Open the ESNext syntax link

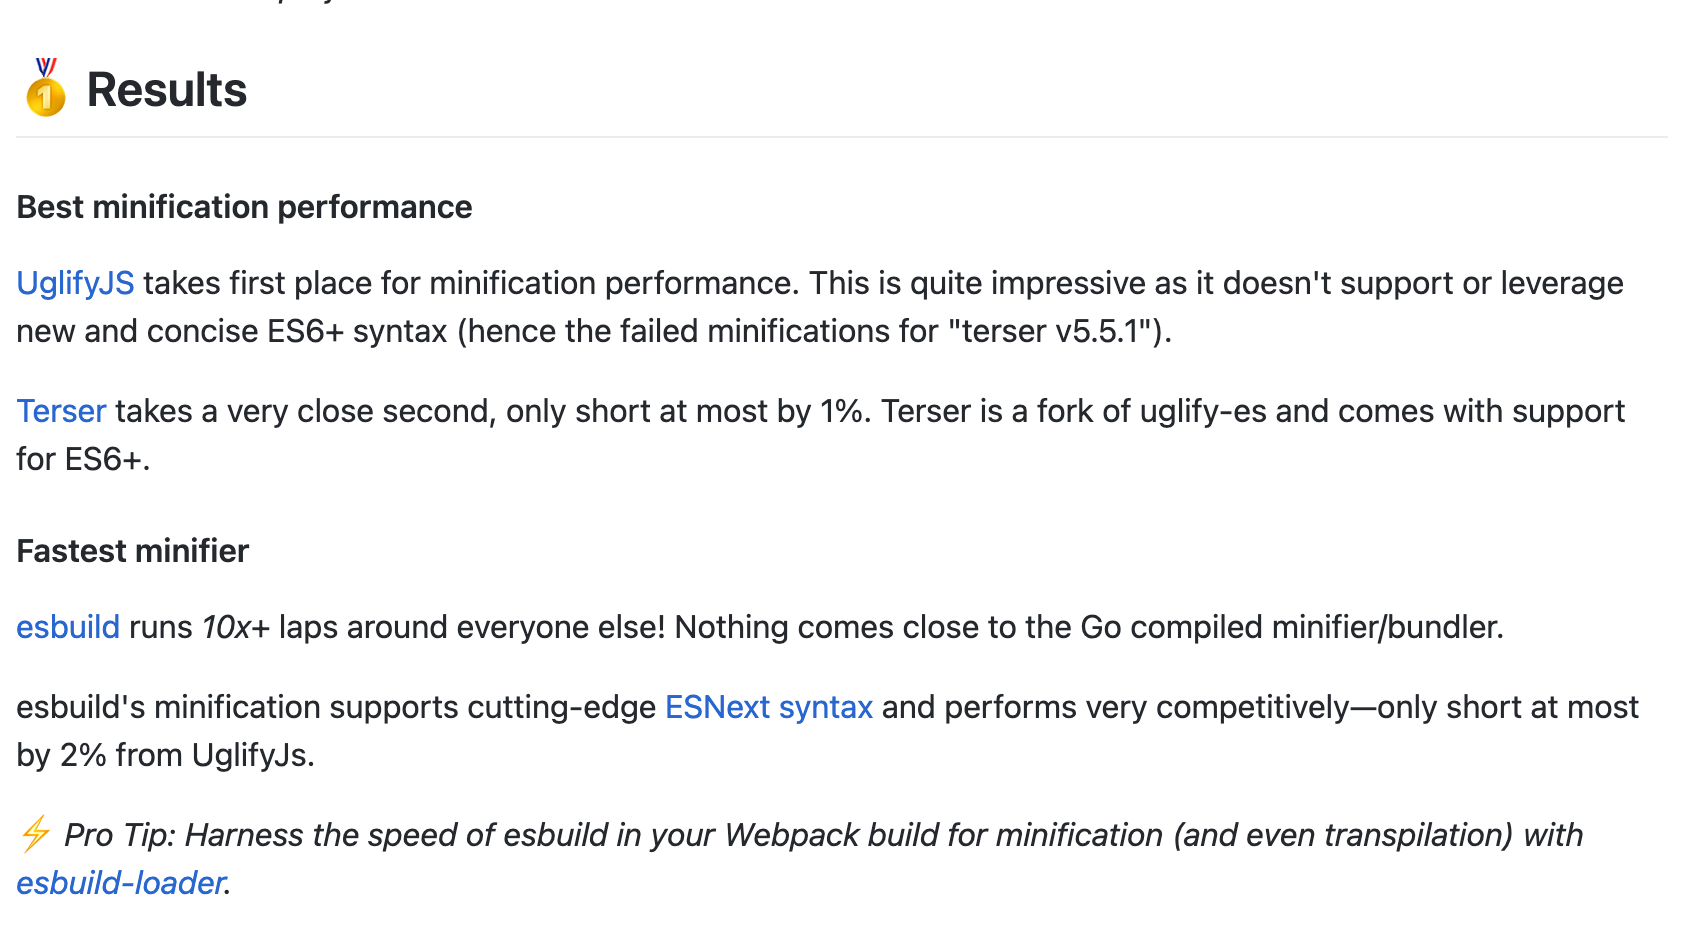[x=768, y=707]
